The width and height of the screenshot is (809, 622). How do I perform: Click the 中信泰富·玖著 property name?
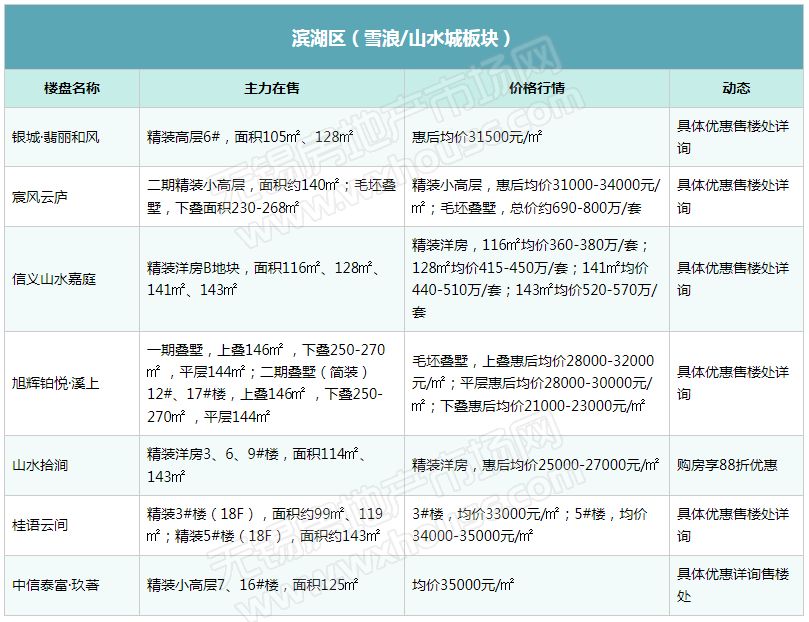[56, 585]
